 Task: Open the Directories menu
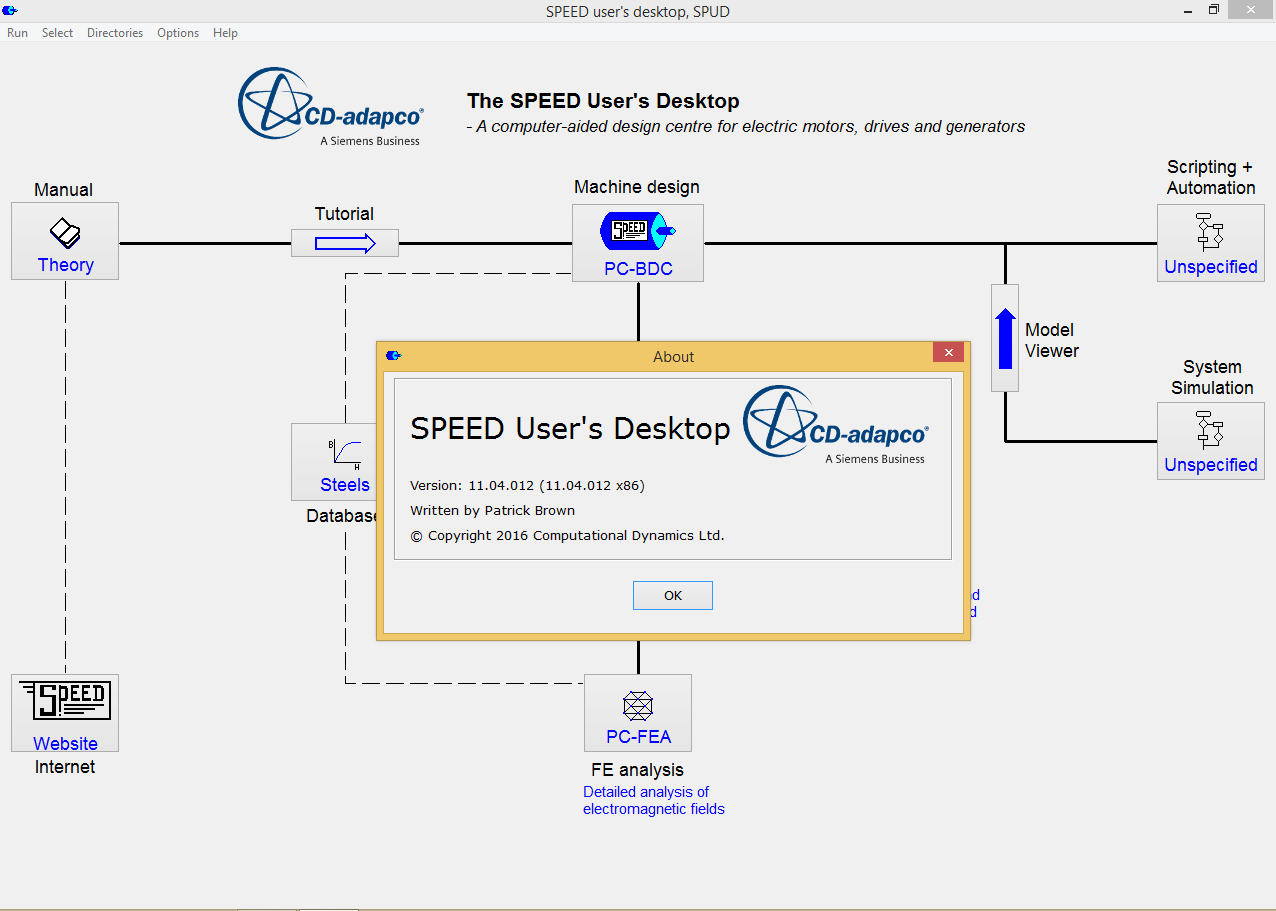pyautogui.click(x=115, y=33)
